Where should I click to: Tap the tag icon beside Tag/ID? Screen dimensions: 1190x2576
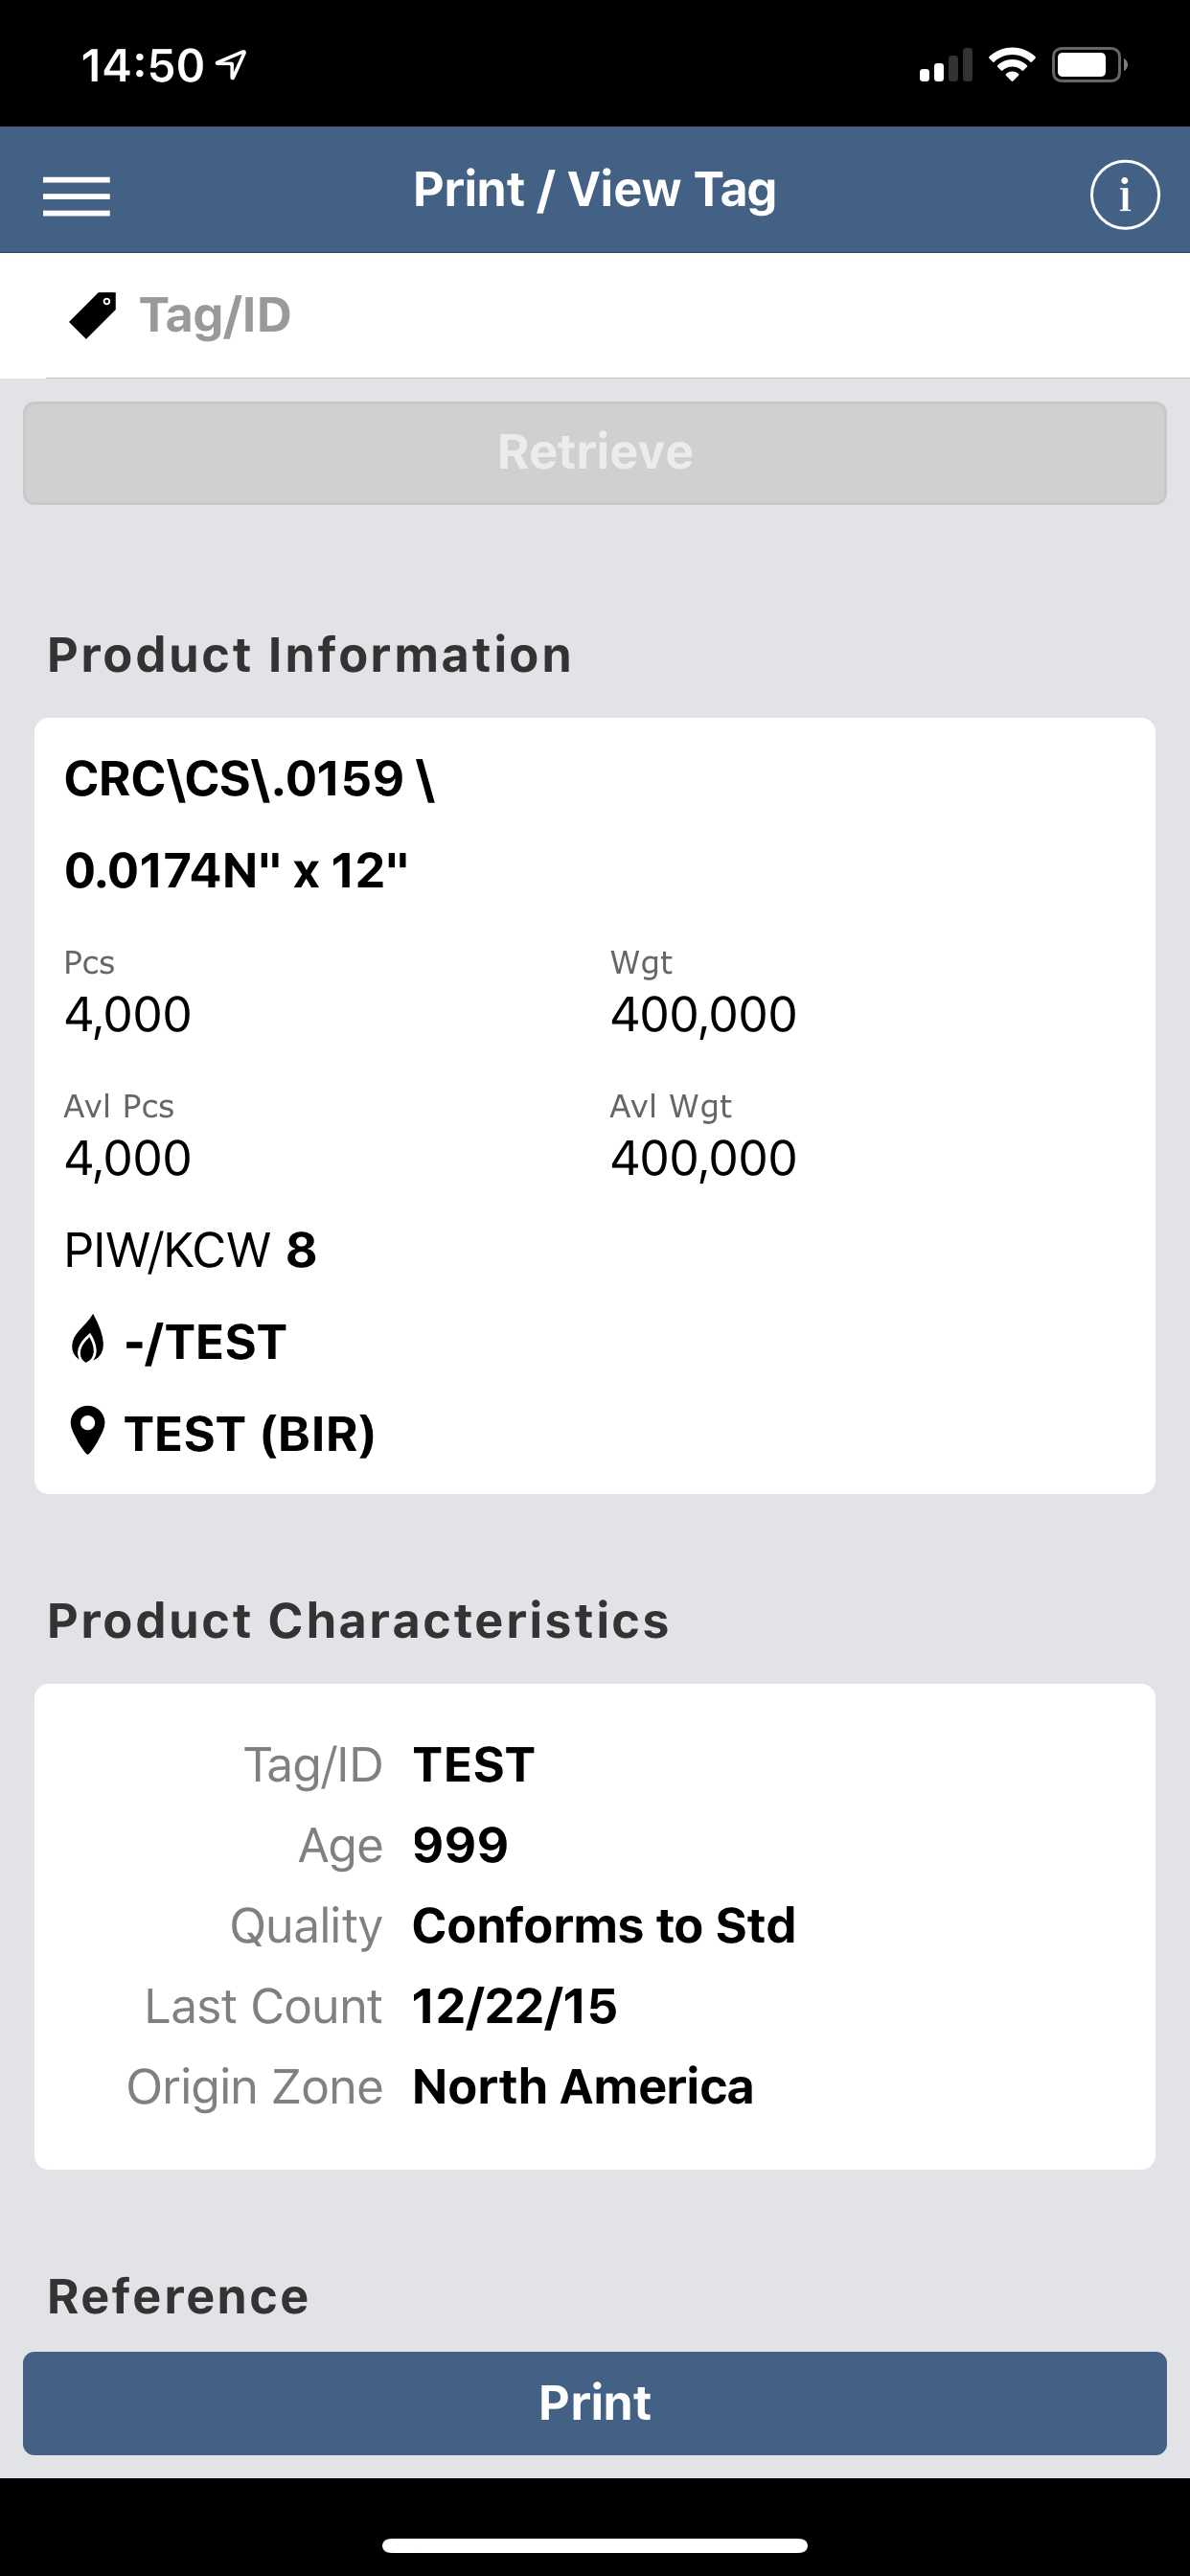[92, 315]
